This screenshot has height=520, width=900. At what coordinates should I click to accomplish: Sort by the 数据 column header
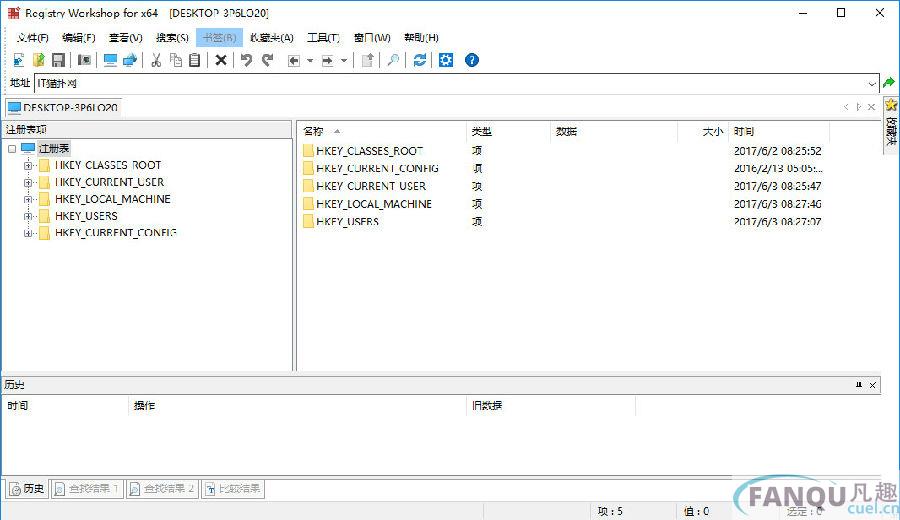point(614,131)
